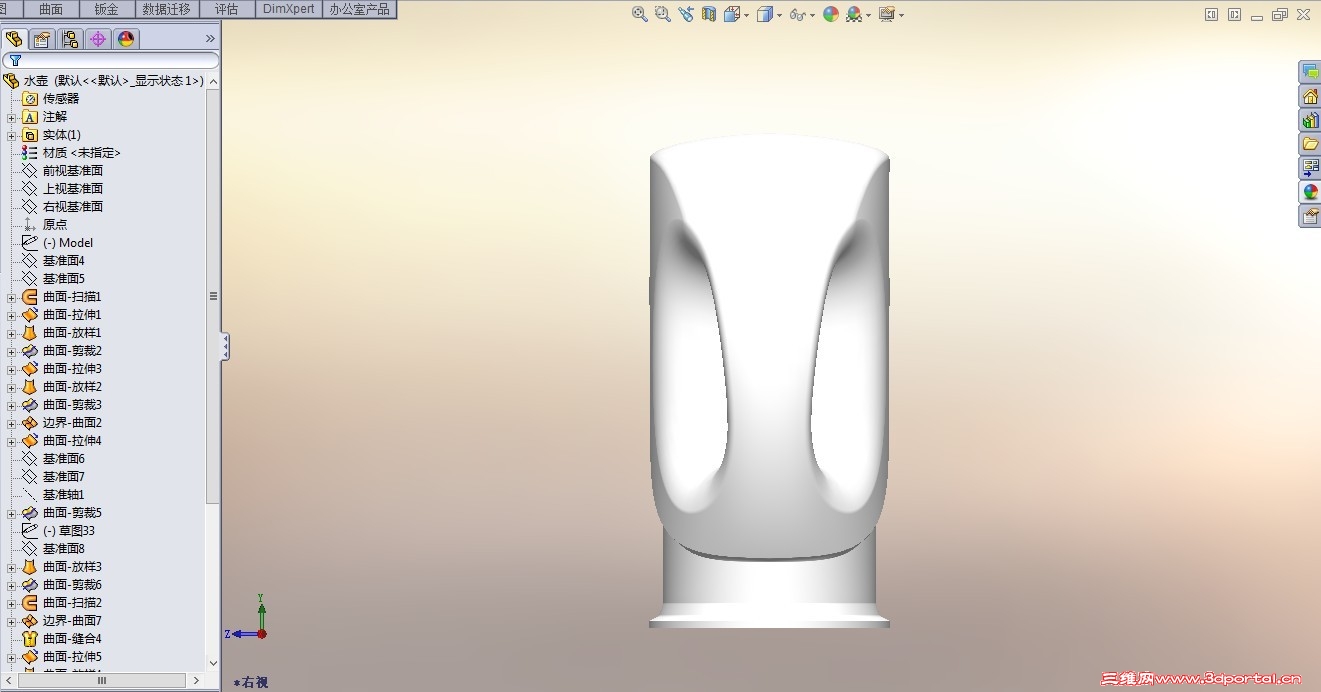Open the ConfigurationManager tab
1321x692 pixels.
click(70, 39)
